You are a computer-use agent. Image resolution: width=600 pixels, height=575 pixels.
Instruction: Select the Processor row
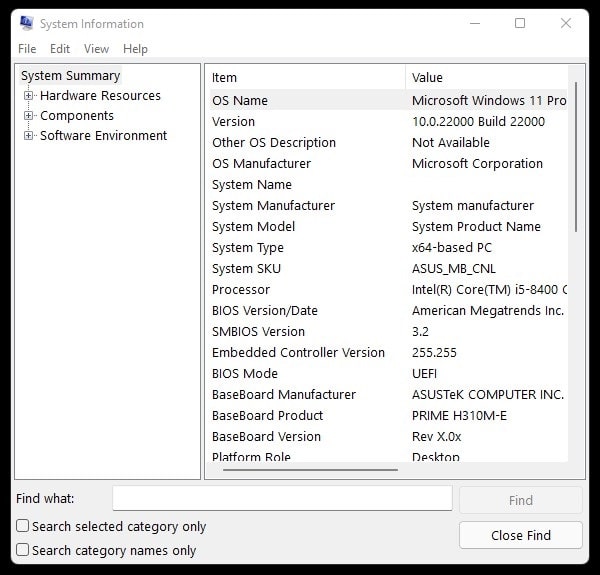(x=388, y=290)
